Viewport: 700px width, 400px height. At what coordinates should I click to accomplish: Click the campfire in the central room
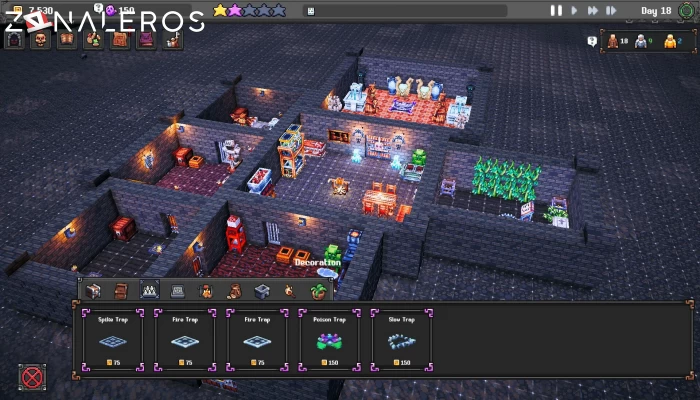[339, 185]
